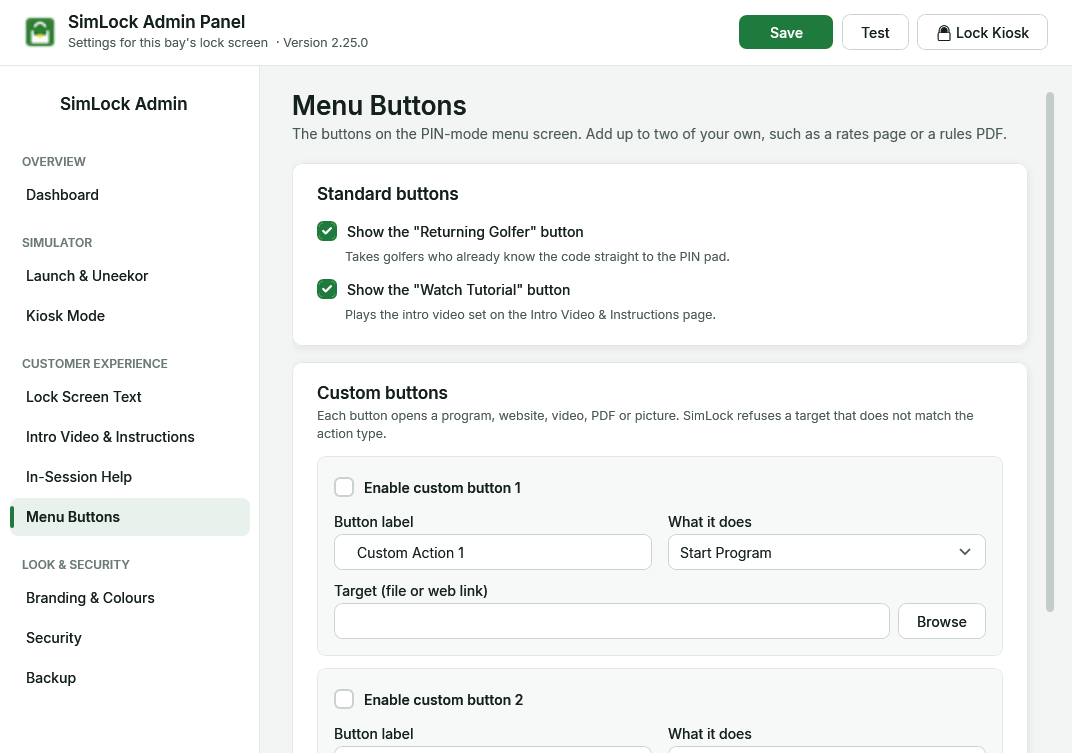Select the Menu Buttons sidebar item
This screenshot has height=753, width=1072.
pos(130,517)
